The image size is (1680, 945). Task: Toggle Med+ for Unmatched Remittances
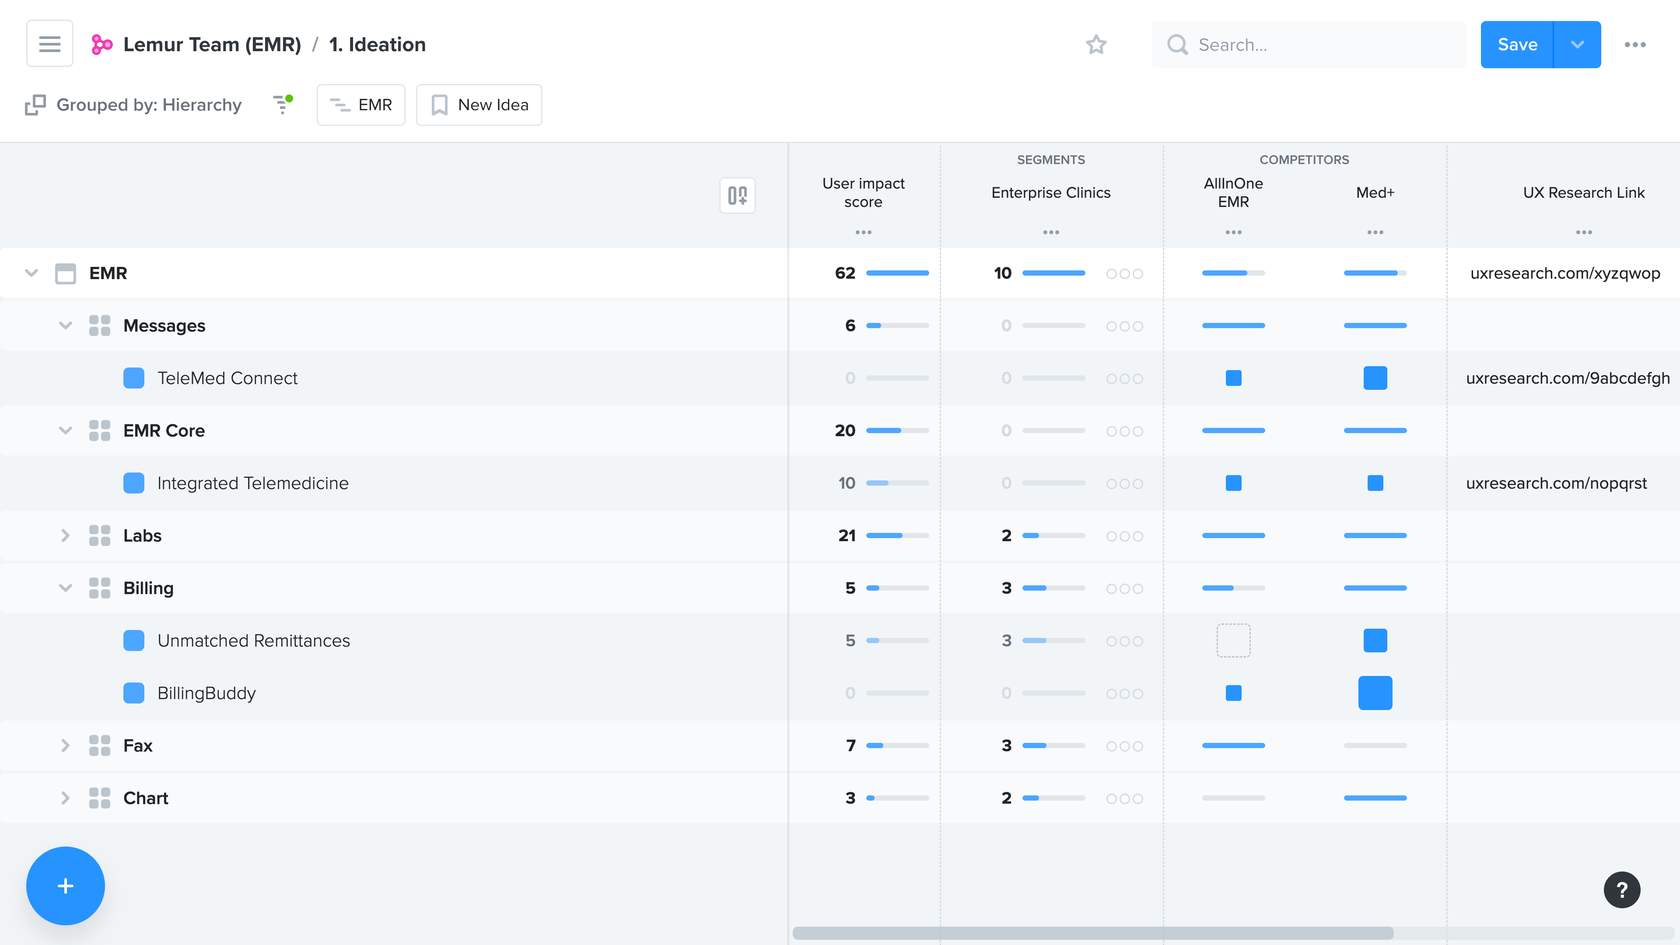[x=1375, y=641]
